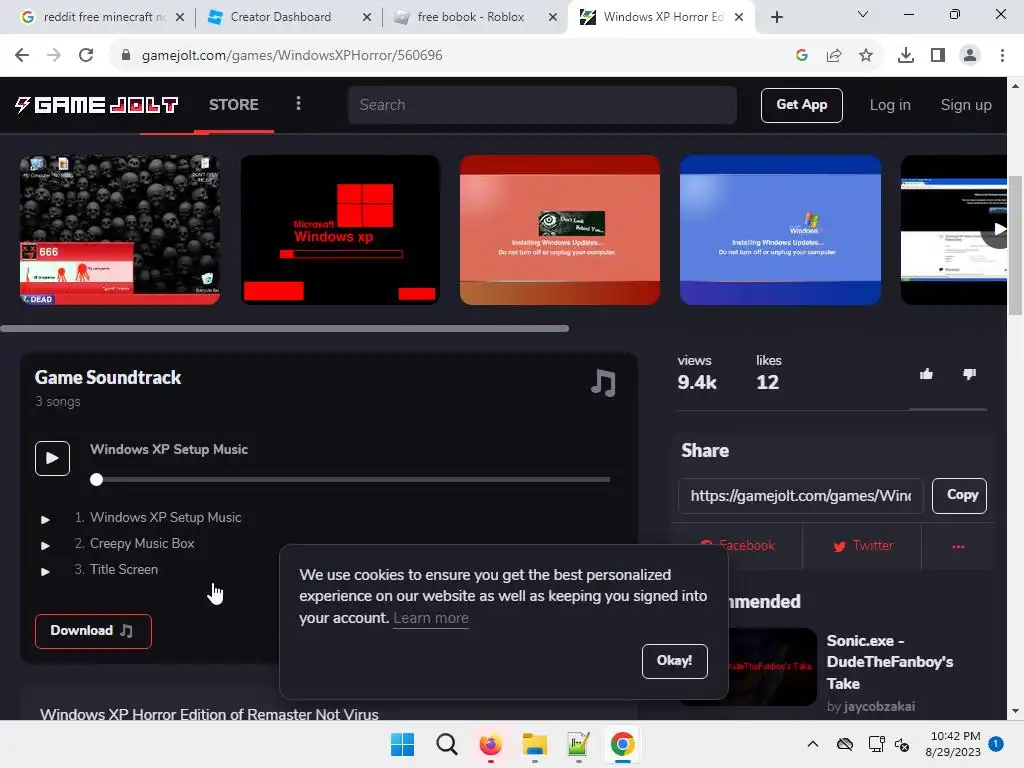This screenshot has width=1024, height=768.
Task: Click the notification badge in the taskbar
Action: point(996,743)
